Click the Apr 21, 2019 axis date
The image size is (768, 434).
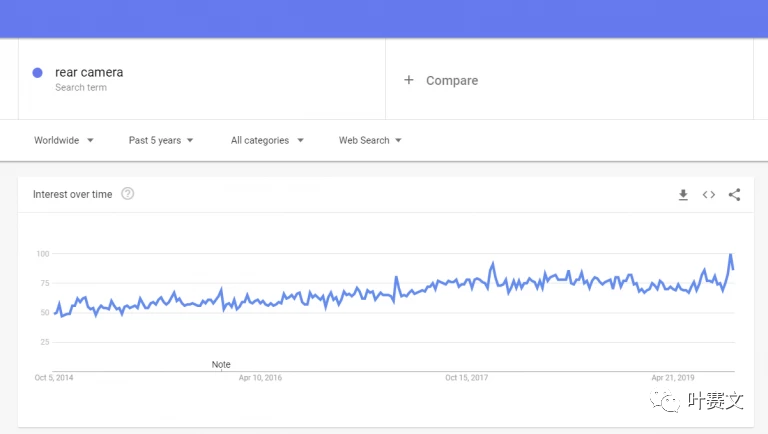click(672, 378)
